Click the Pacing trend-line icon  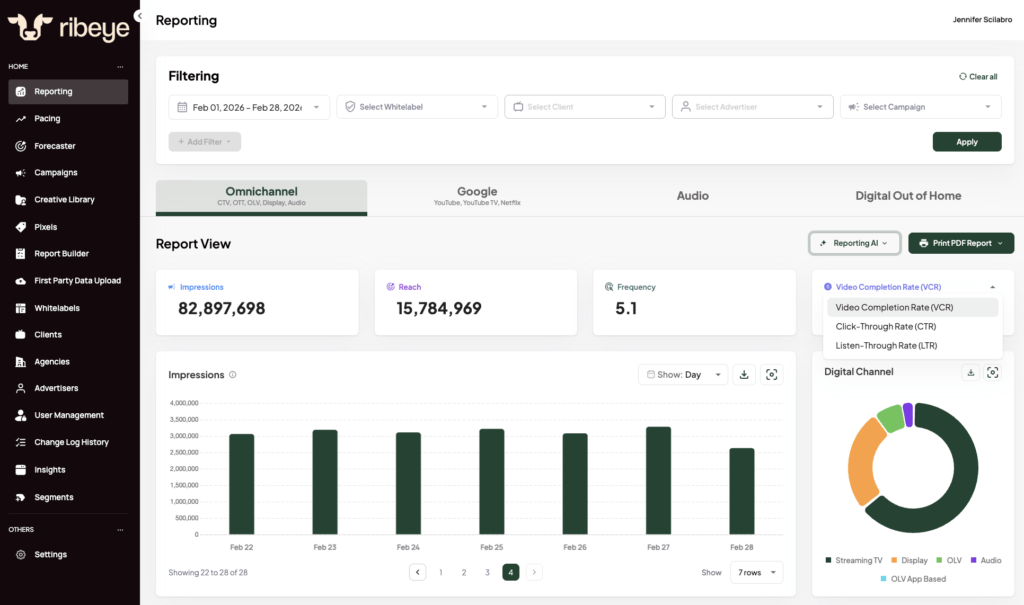click(x=21, y=118)
